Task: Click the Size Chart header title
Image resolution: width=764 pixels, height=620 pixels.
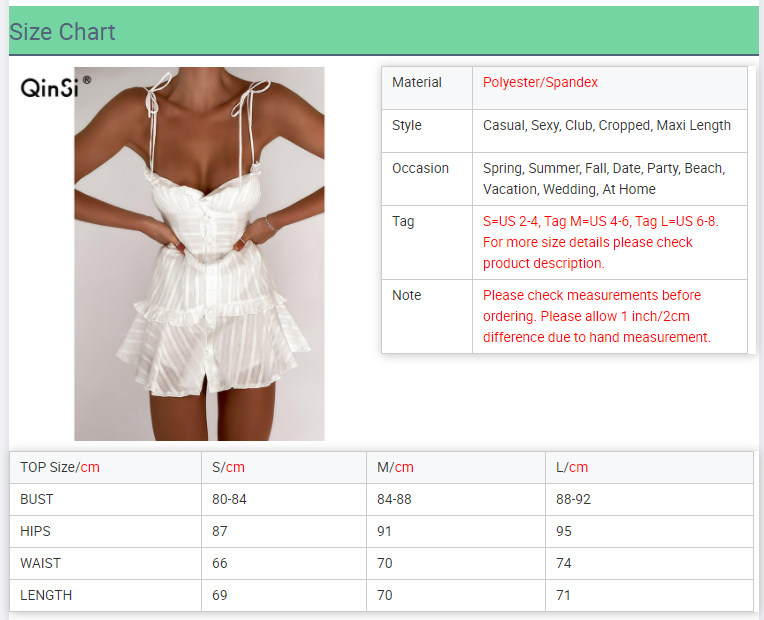Action: [62, 32]
